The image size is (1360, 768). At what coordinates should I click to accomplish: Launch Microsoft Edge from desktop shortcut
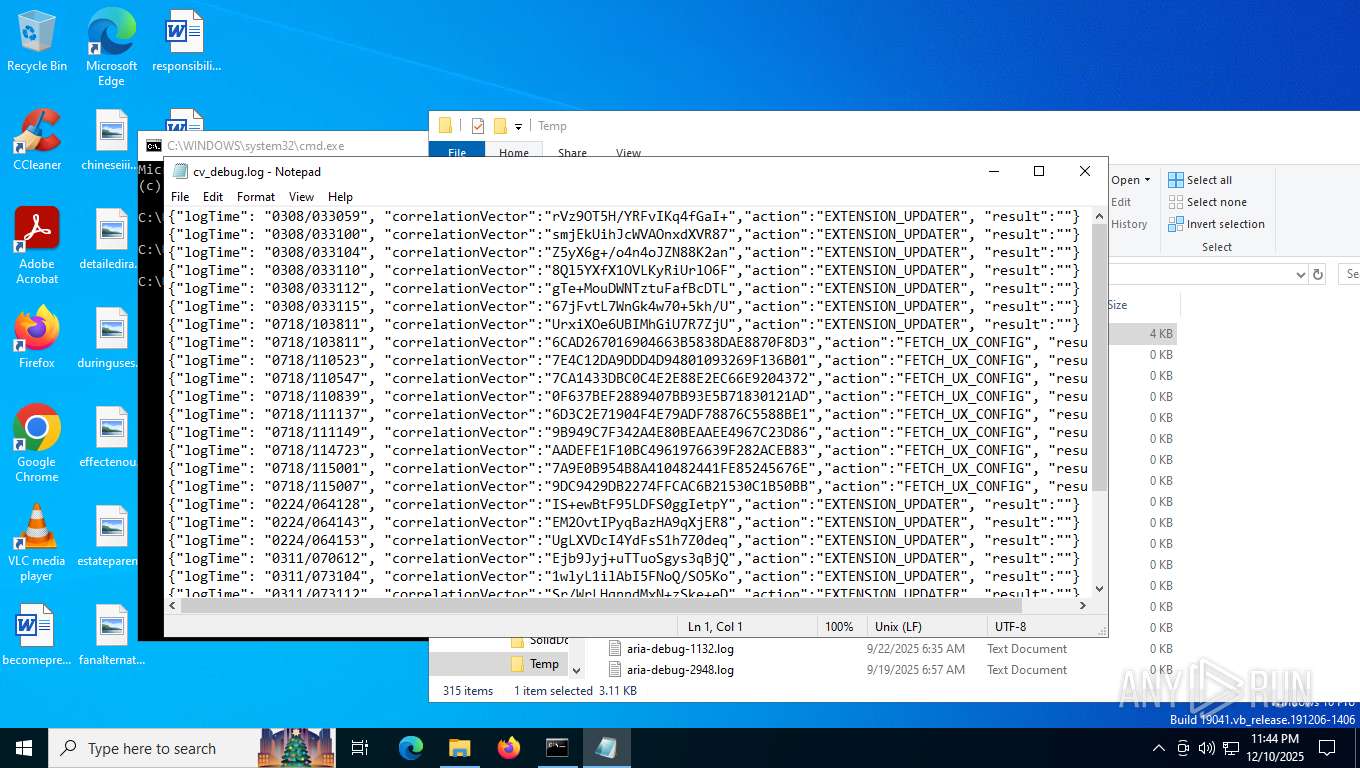(111, 46)
